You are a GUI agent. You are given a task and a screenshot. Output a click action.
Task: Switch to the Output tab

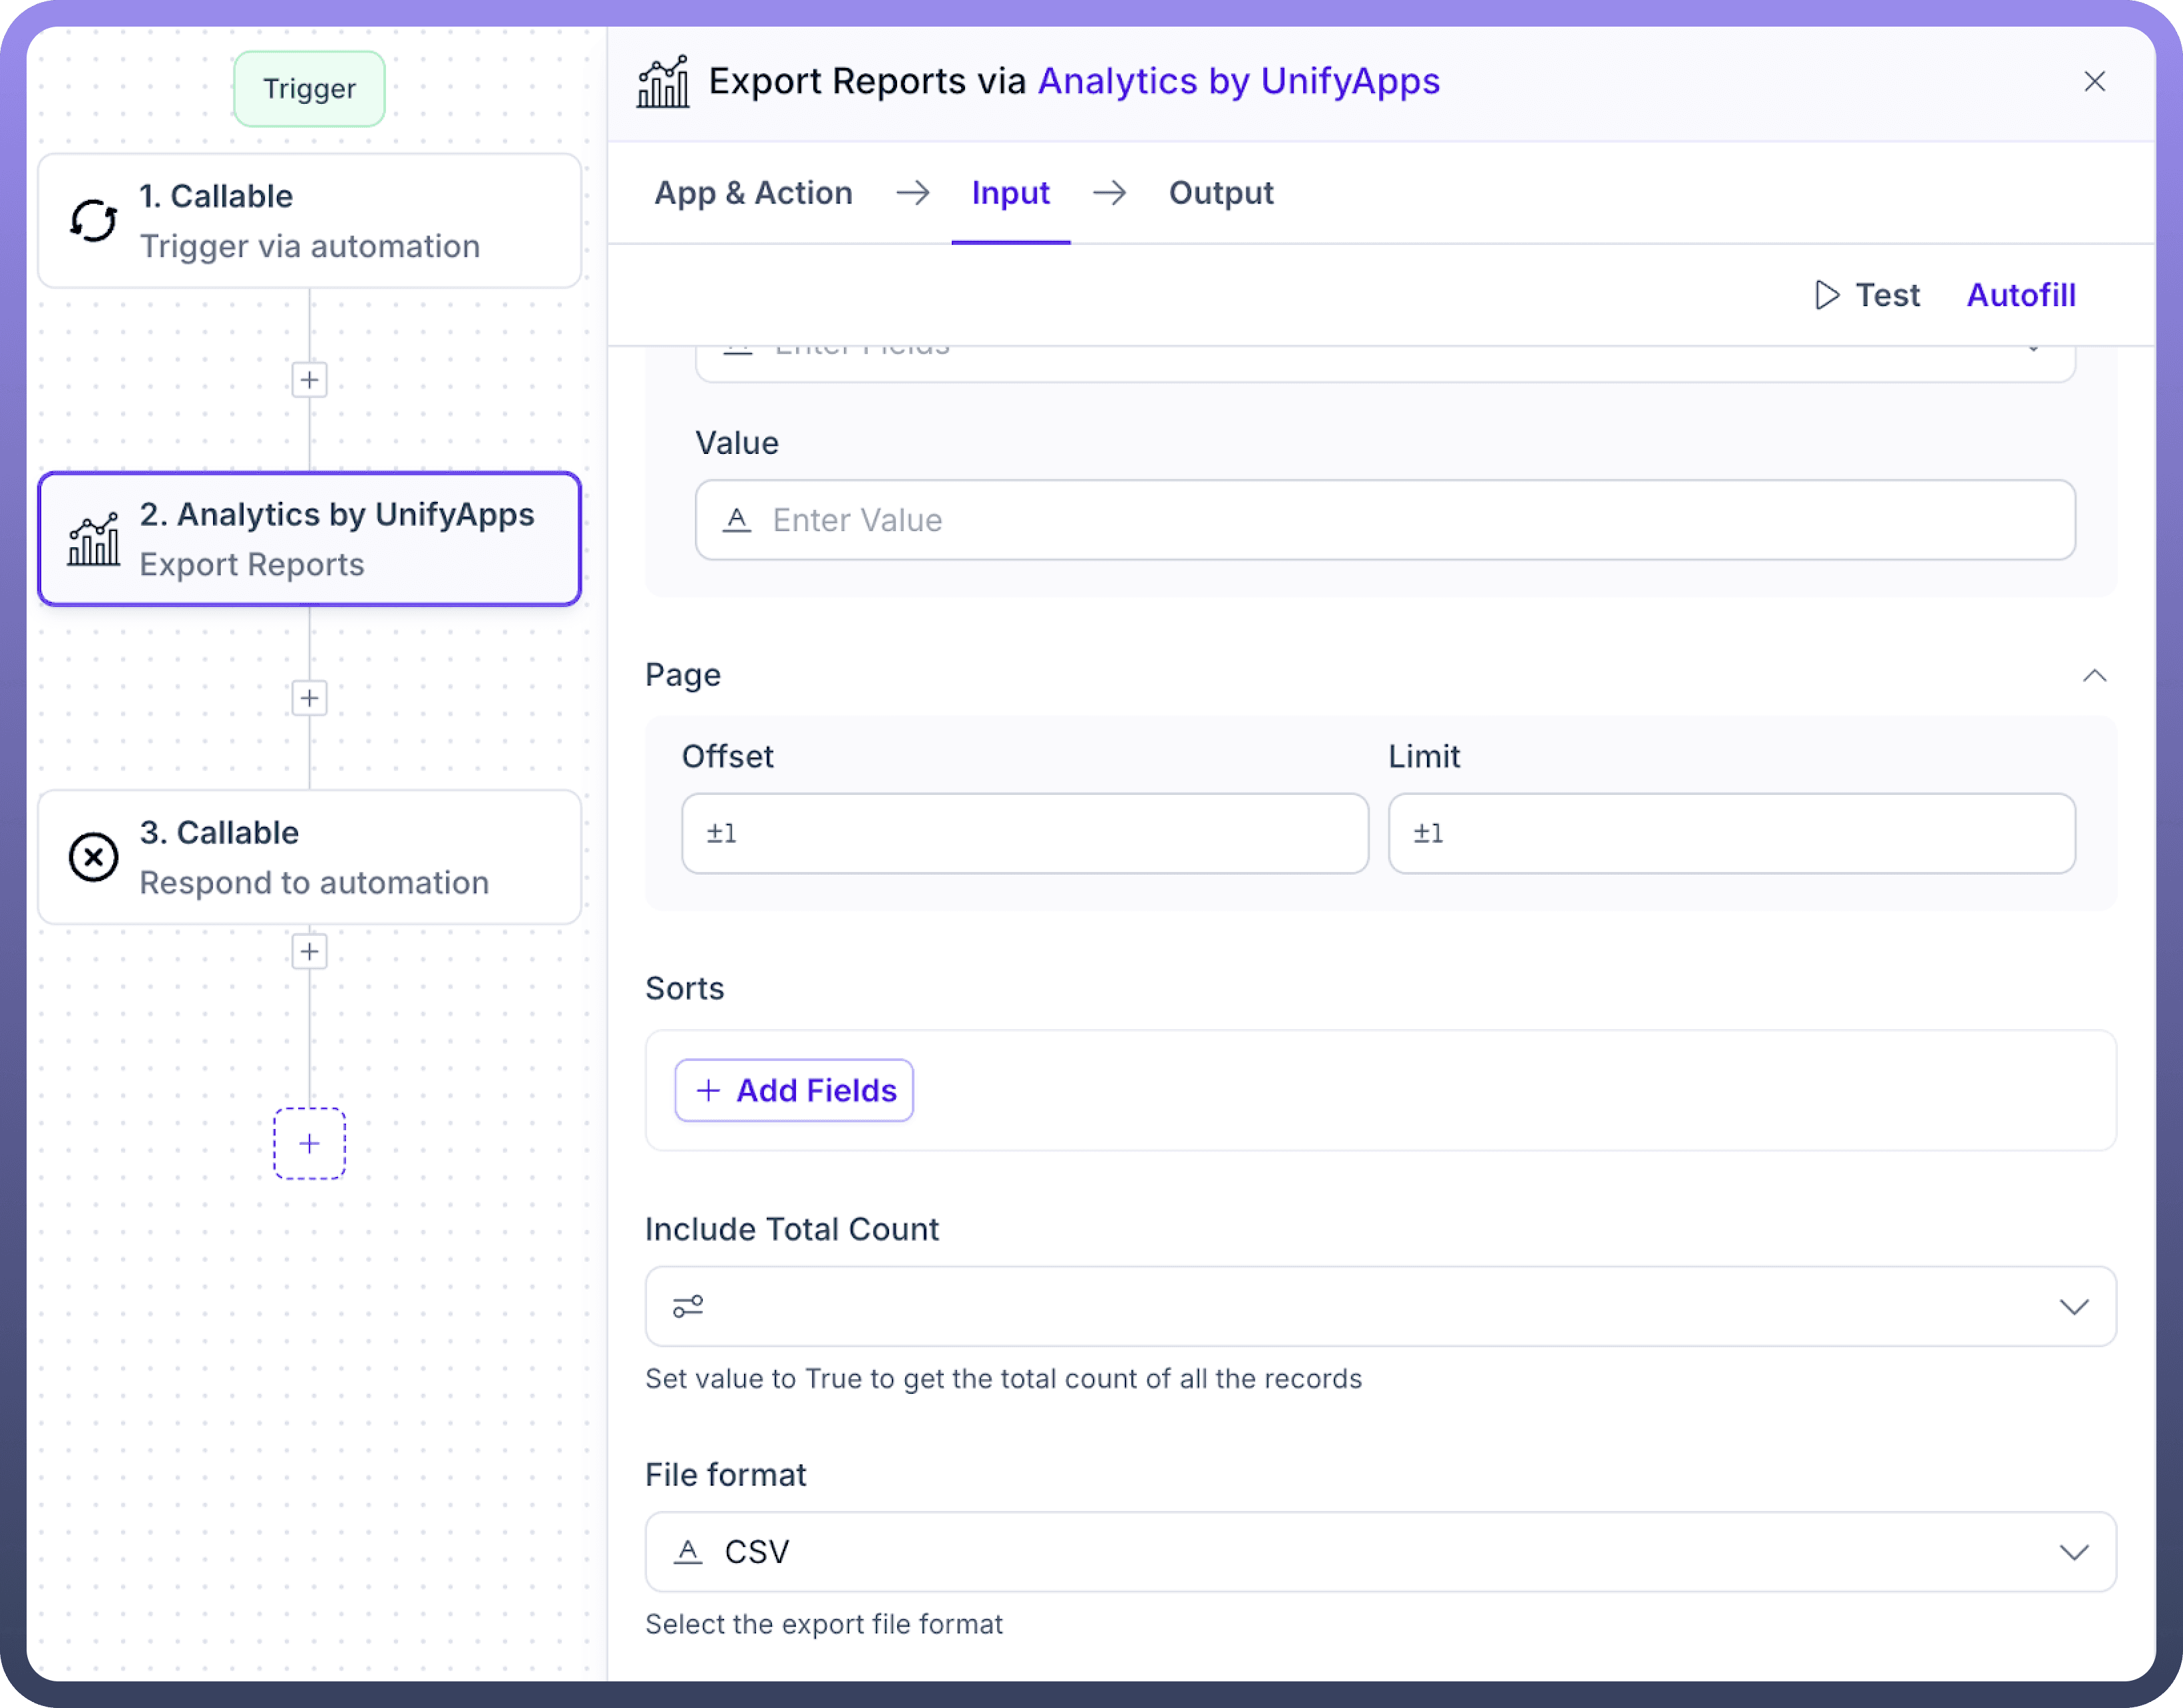pos(1221,193)
